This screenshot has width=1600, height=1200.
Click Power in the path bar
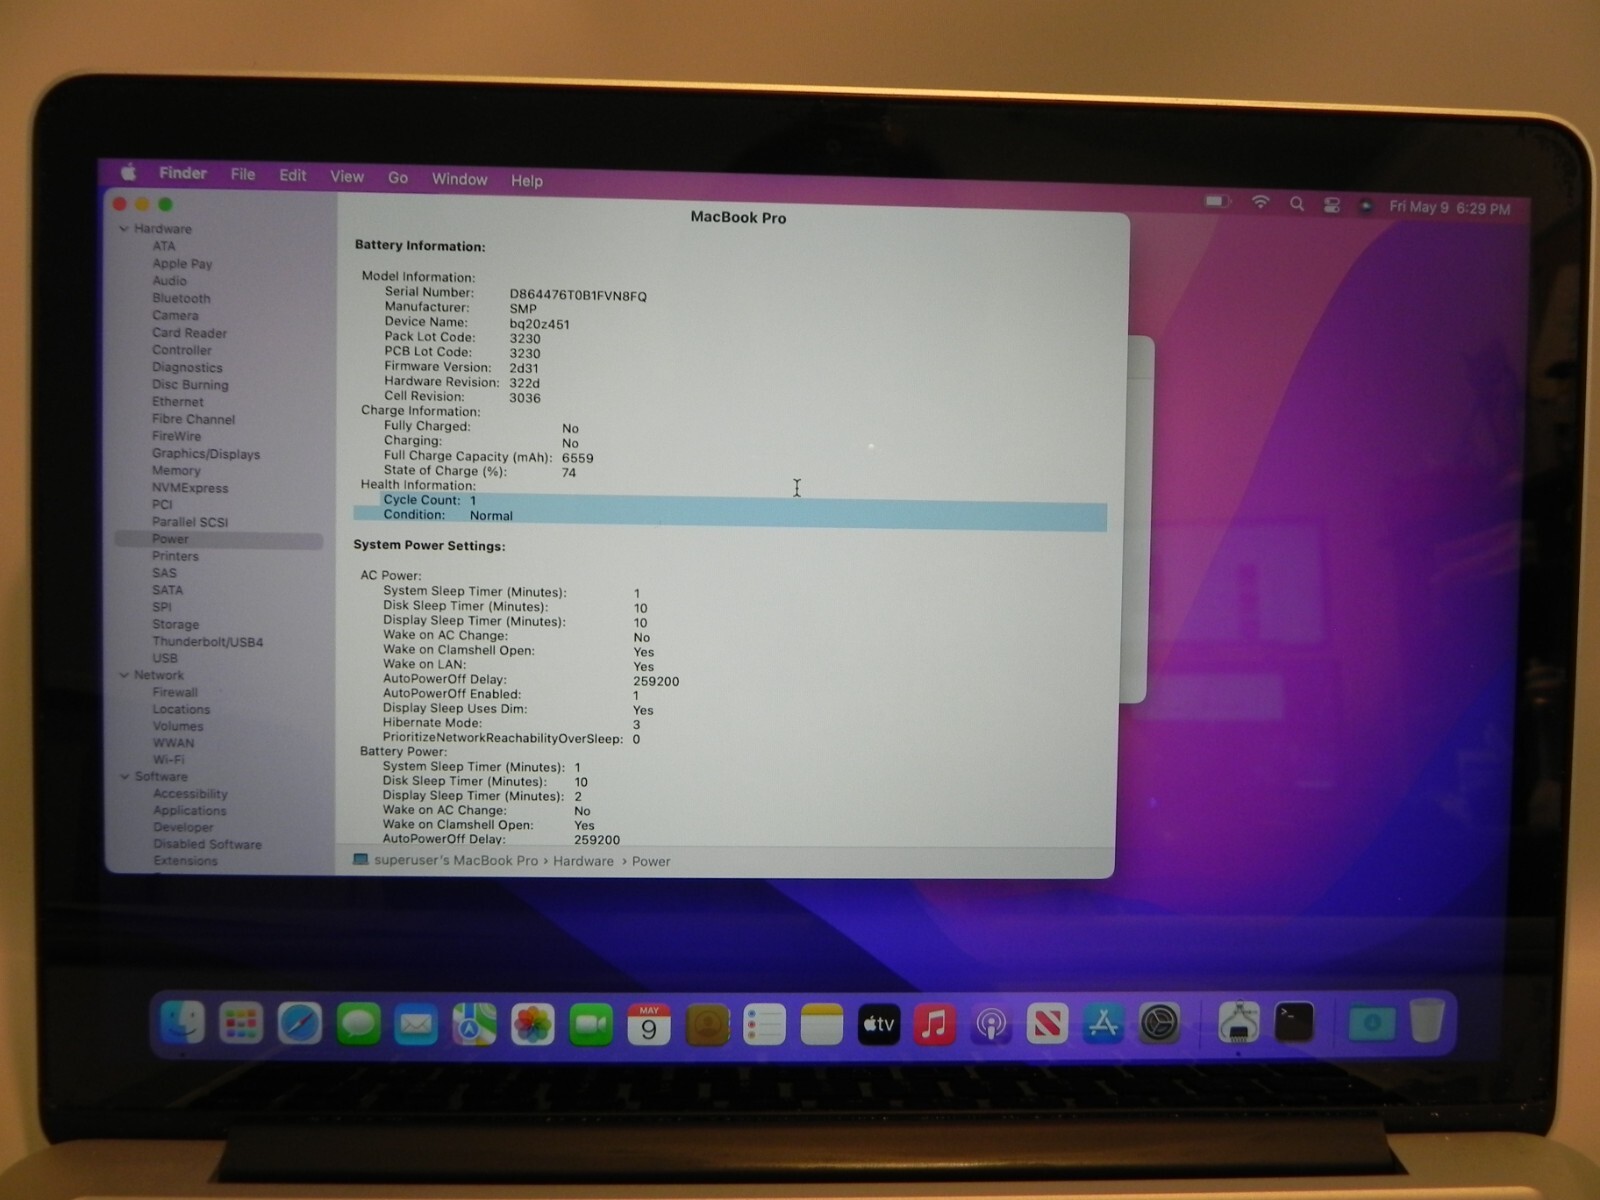click(651, 861)
